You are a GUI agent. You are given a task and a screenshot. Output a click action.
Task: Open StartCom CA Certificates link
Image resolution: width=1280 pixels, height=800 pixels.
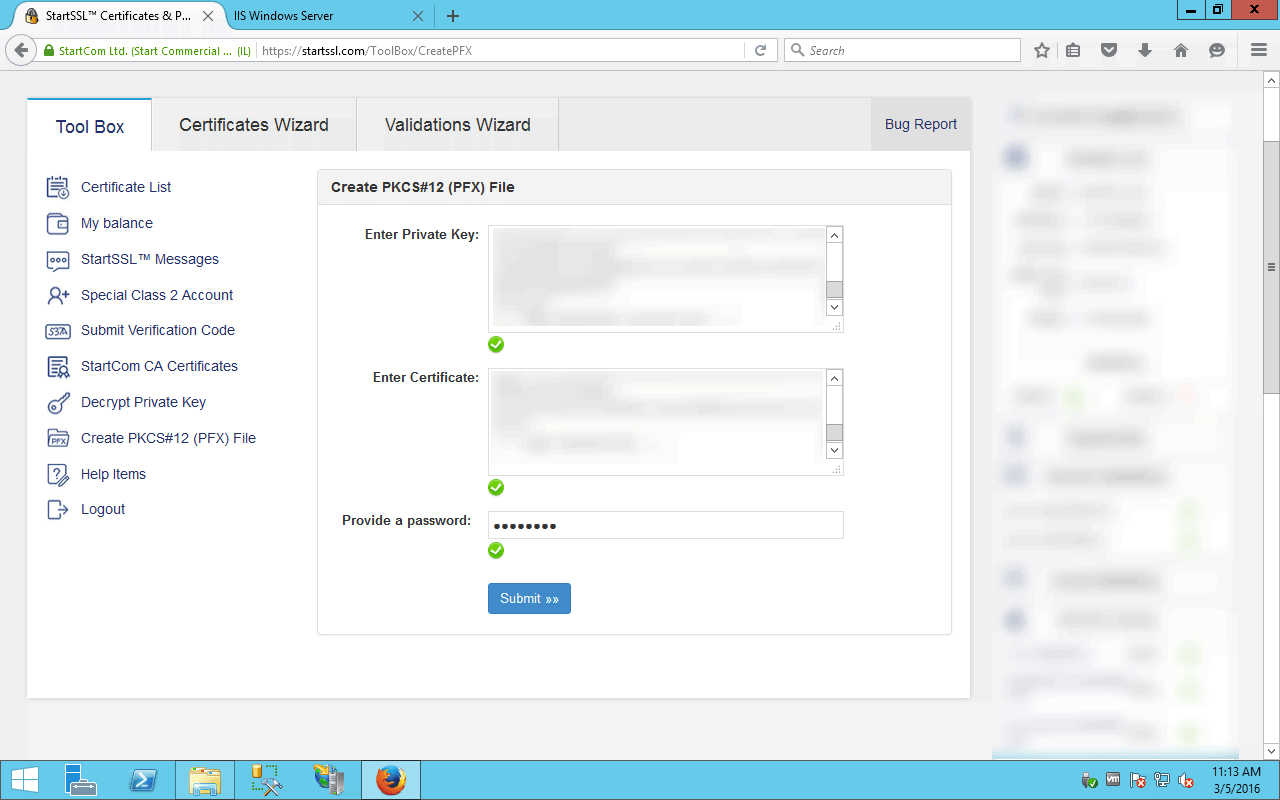click(x=159, y=366)
